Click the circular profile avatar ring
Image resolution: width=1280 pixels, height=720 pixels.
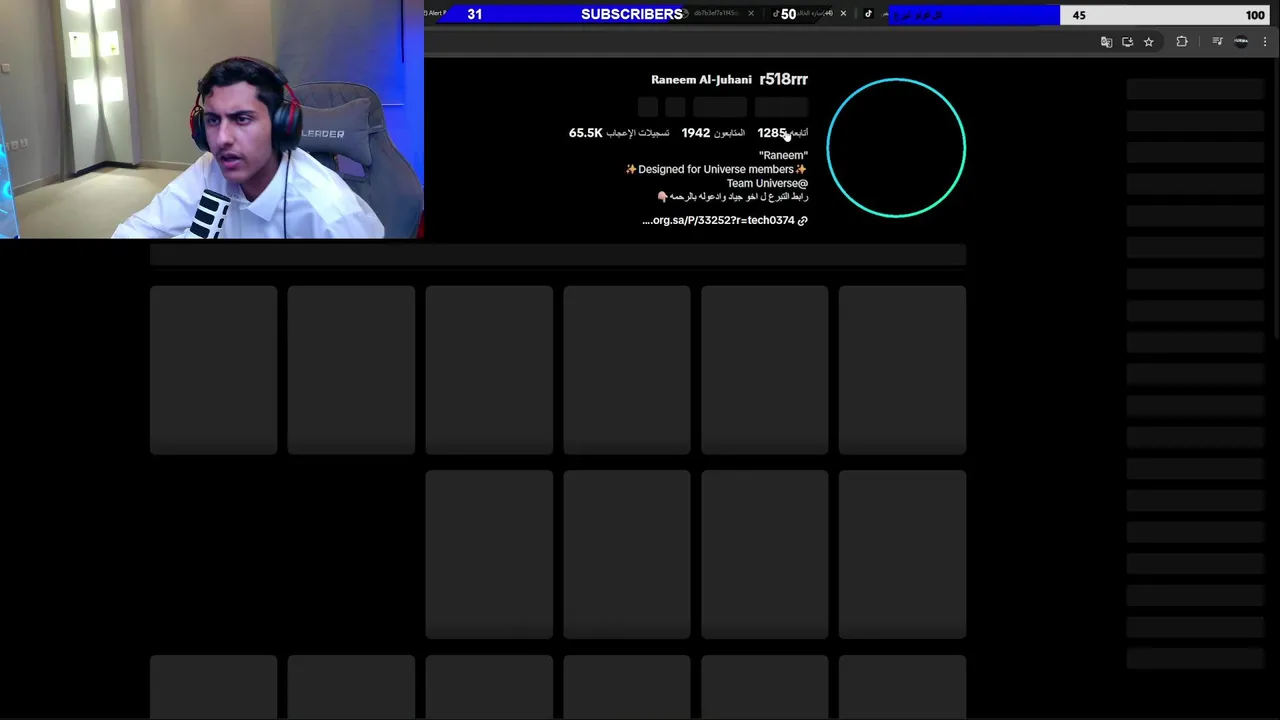click(x=896, y=147)
